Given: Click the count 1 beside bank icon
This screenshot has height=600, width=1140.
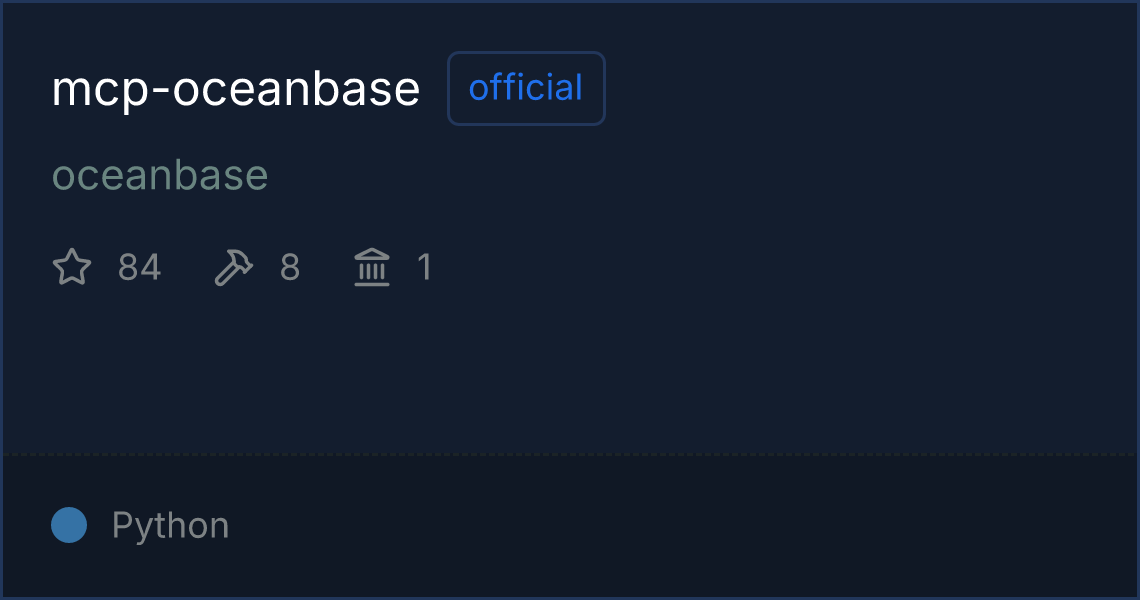Looking at the screenshot, I should point(425,268).
